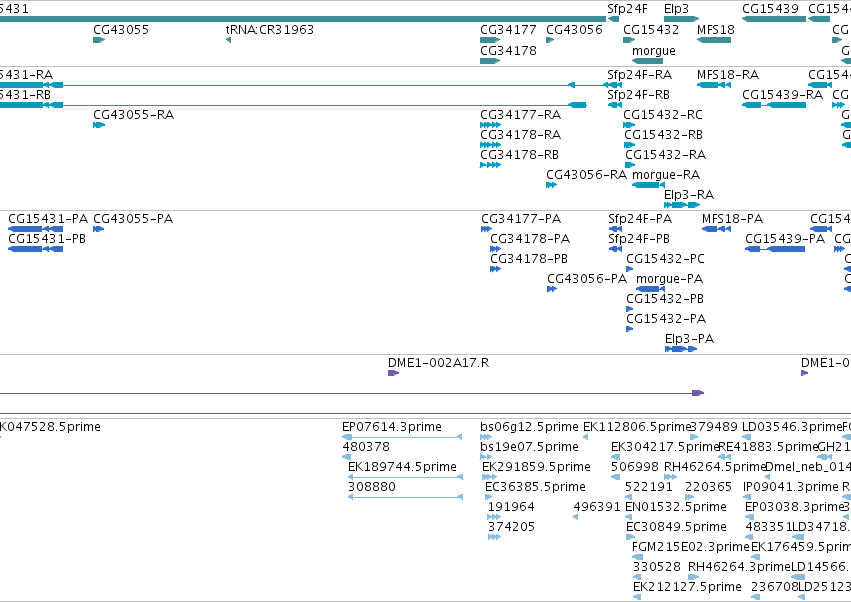The image size is (851, 602).
Task: Click the CG15439 gene label
Action: (x=770, y=9)
